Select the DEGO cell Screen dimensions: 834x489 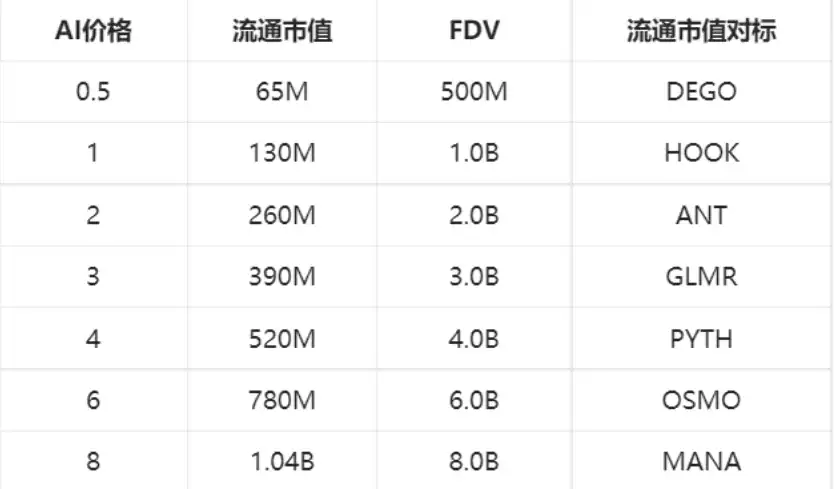[701, 92]
